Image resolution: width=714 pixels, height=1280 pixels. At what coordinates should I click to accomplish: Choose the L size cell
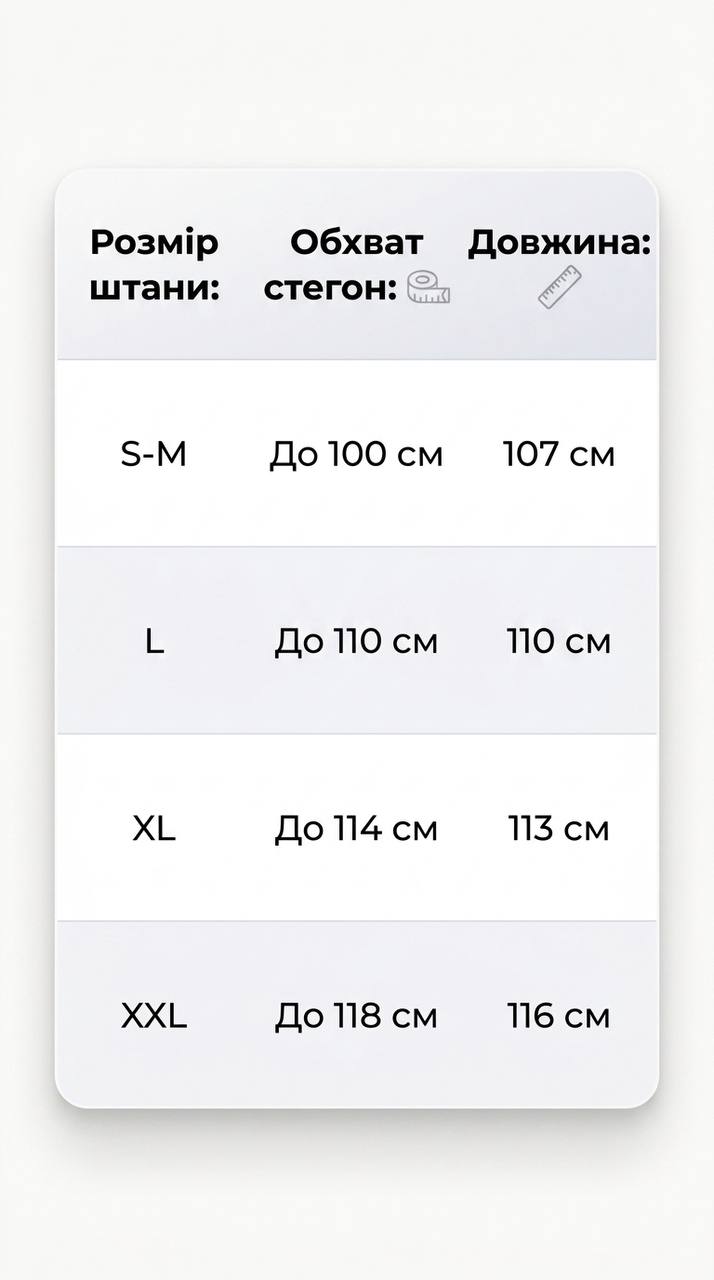pos(154,642)
